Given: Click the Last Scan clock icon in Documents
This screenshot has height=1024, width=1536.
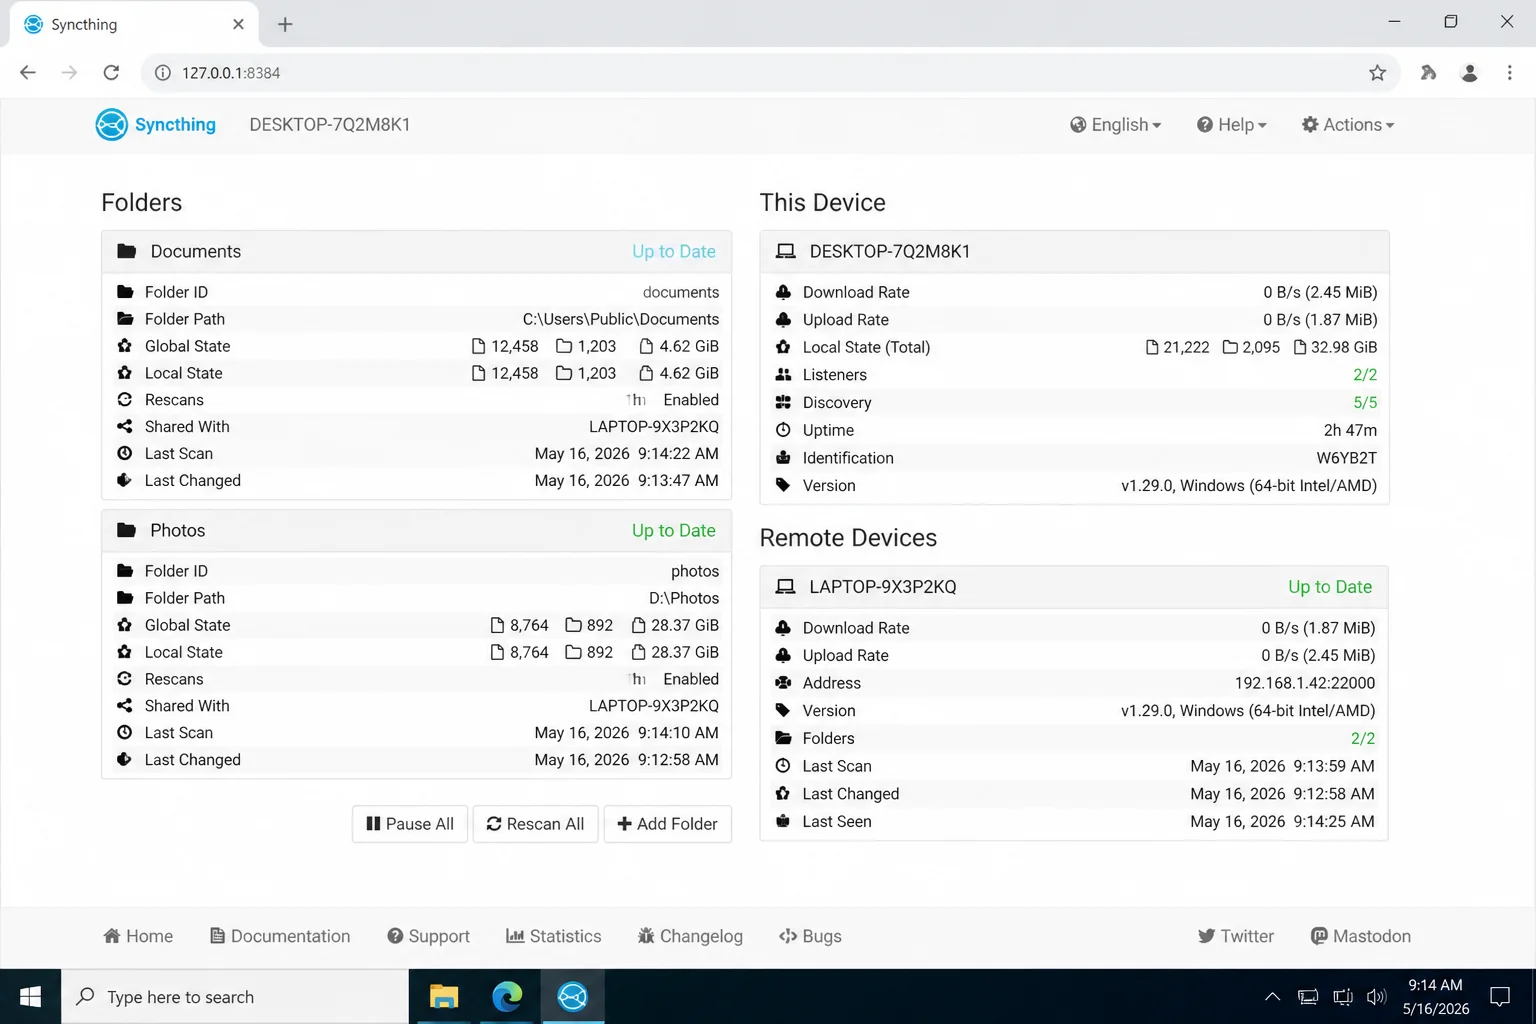Looking at the screenshot, I should 124,453.
